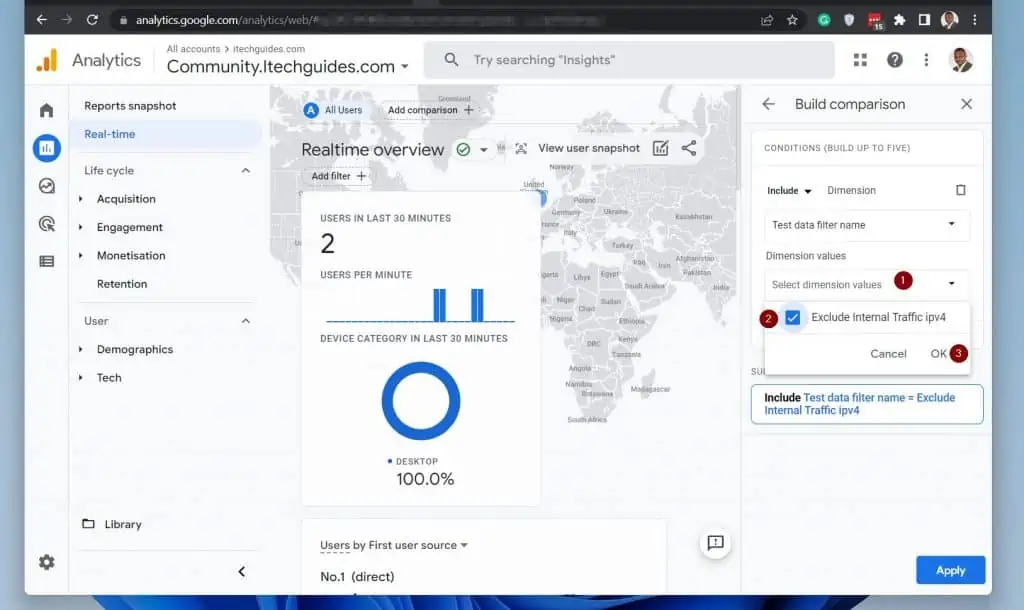The height and width of the screenshot is (610, 1024).
Task: Expand the Acquisition report group
Action: (81, 199)
